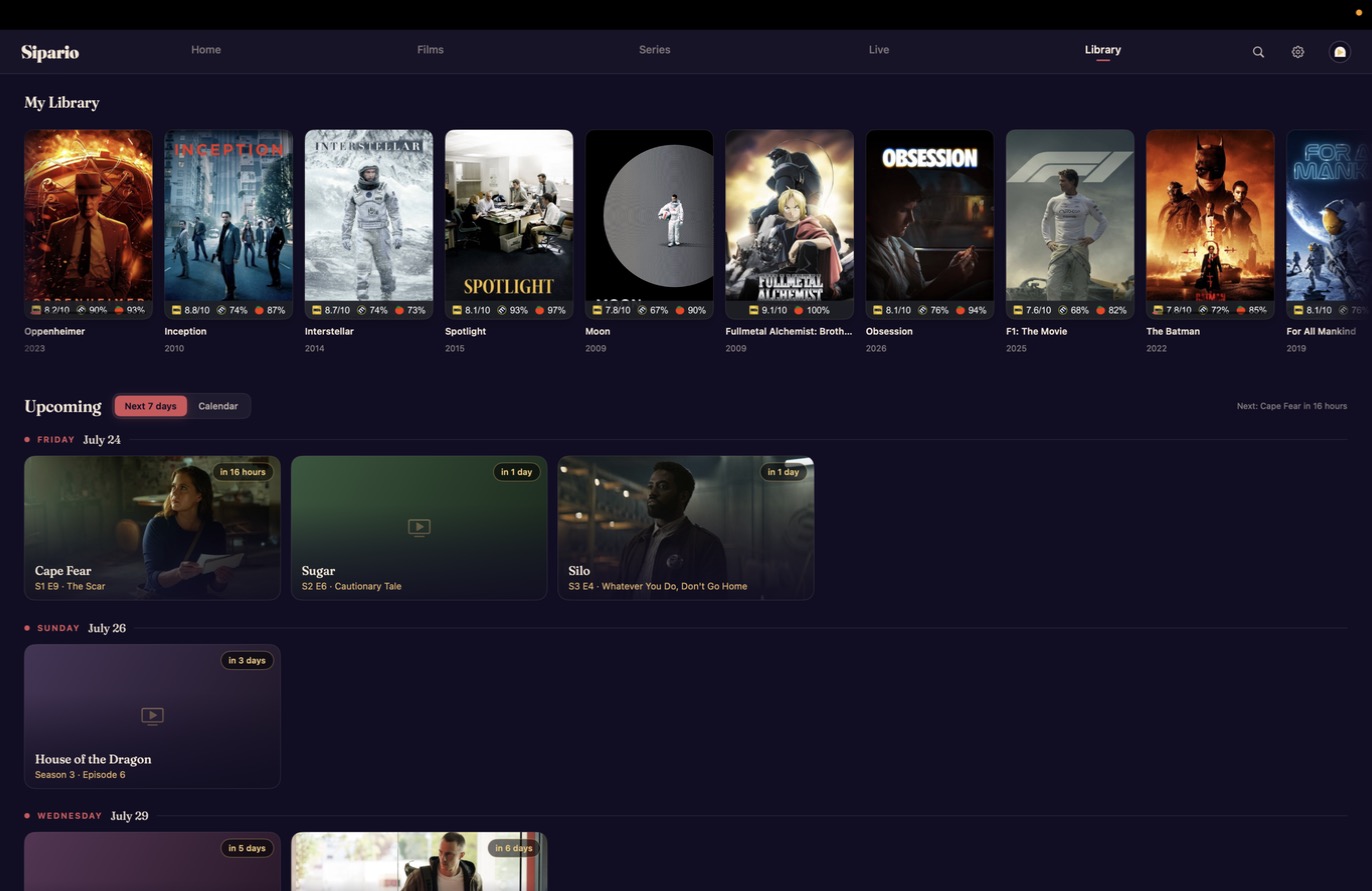Click the "S1 E9 · The Scar" episode text

pyautogui.click(x=70, y=586)
